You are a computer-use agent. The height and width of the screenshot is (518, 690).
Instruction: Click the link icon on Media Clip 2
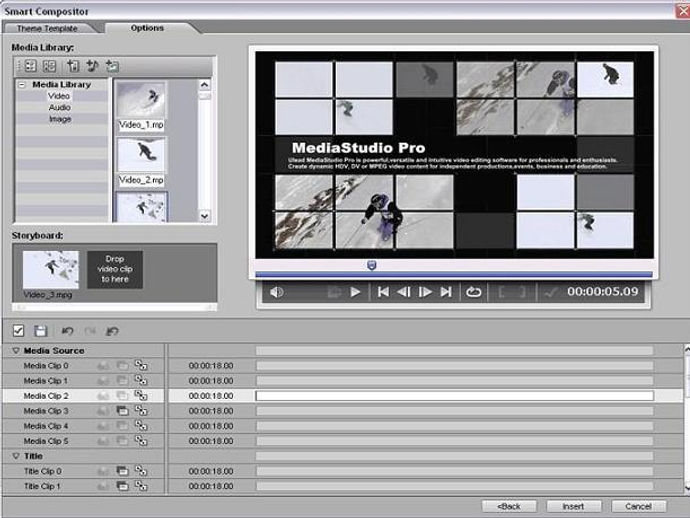141,395
